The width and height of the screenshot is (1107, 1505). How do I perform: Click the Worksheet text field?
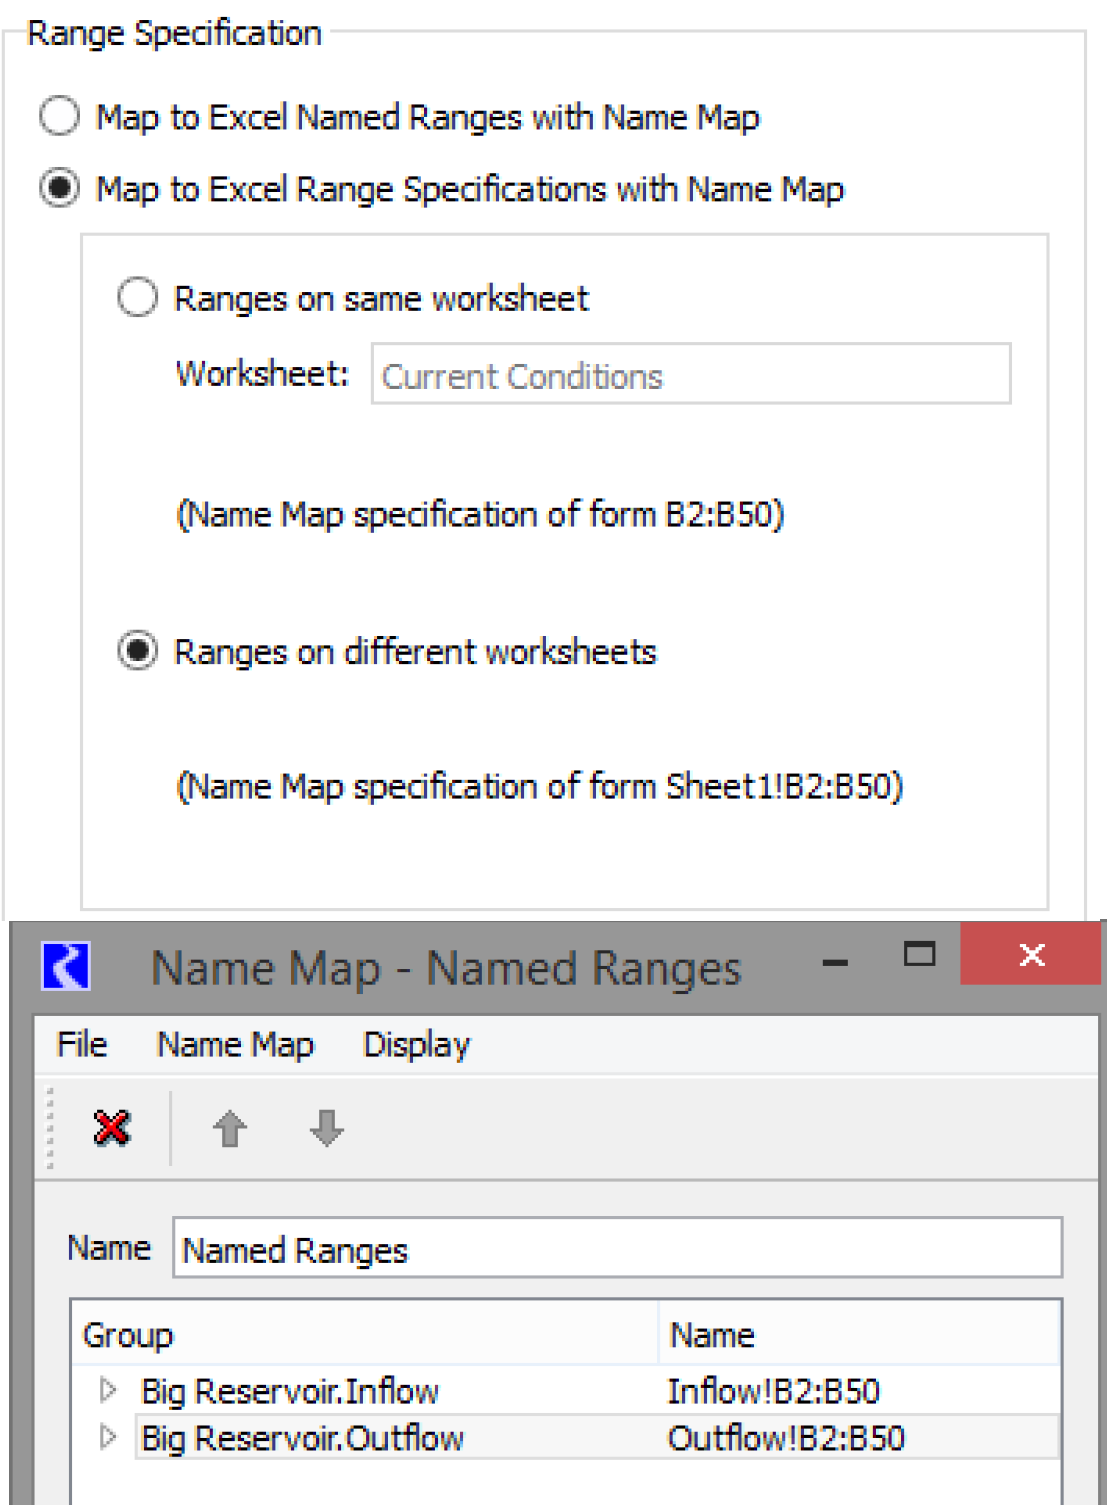coord(690,375)
